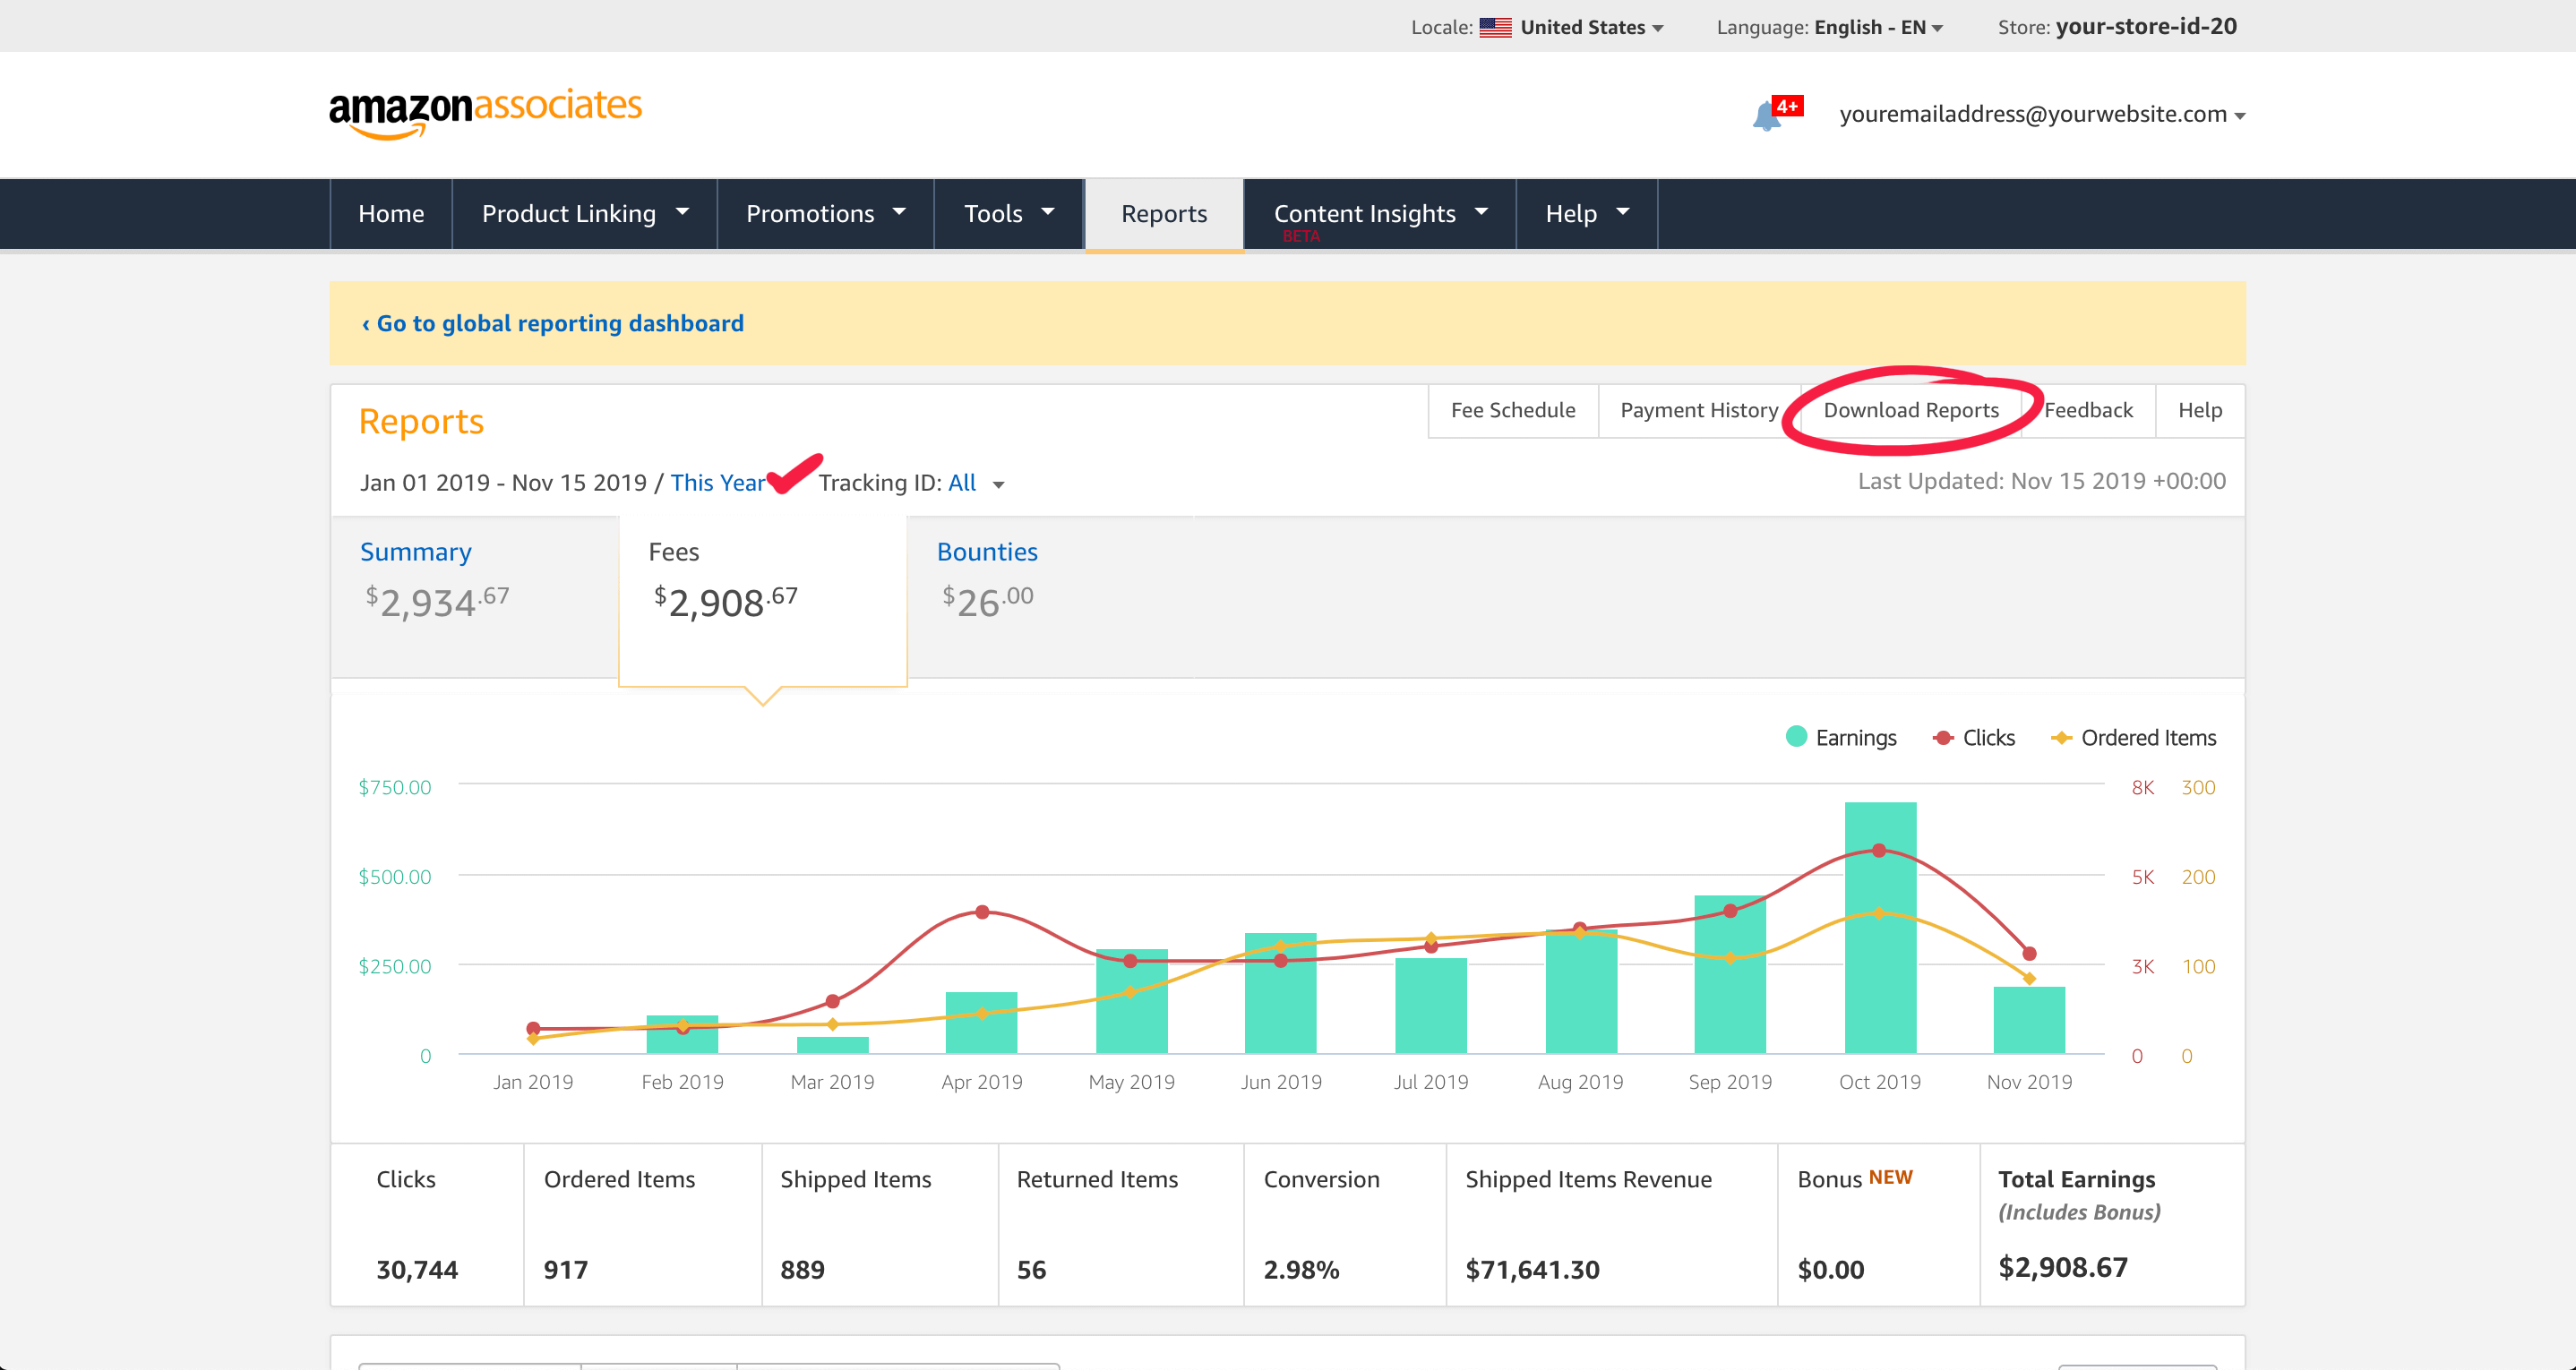The height and width of the screenshot is (1370, 2576).
Task: Click the Ordered Items value 917
Action: point(566,1270)
